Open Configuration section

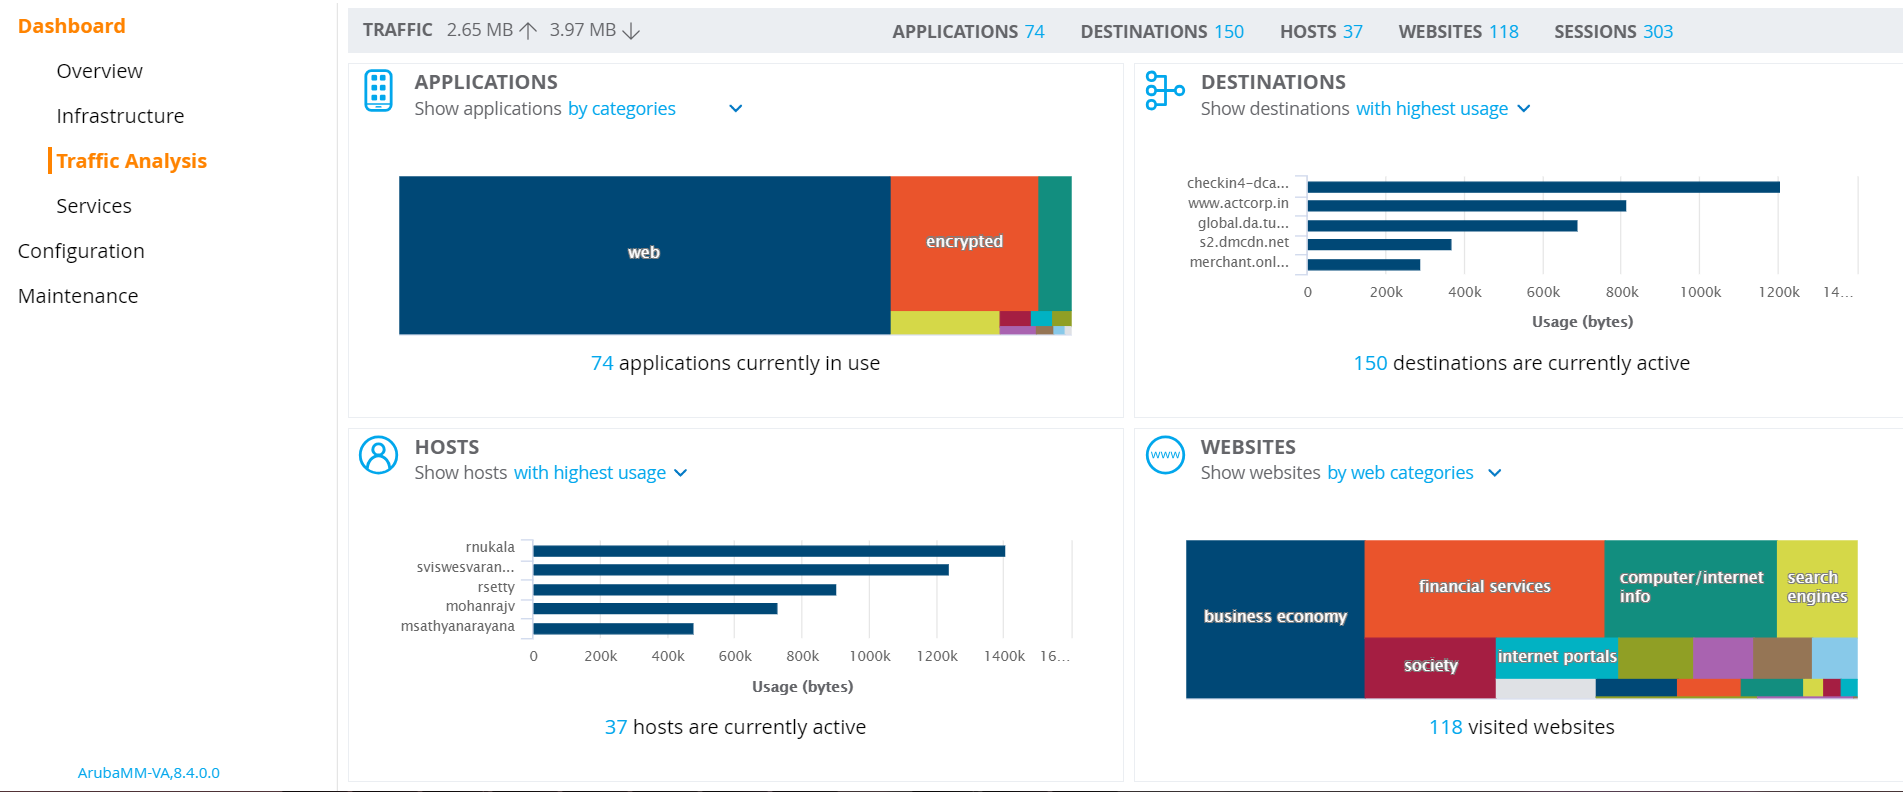click(x=81, y=251)
